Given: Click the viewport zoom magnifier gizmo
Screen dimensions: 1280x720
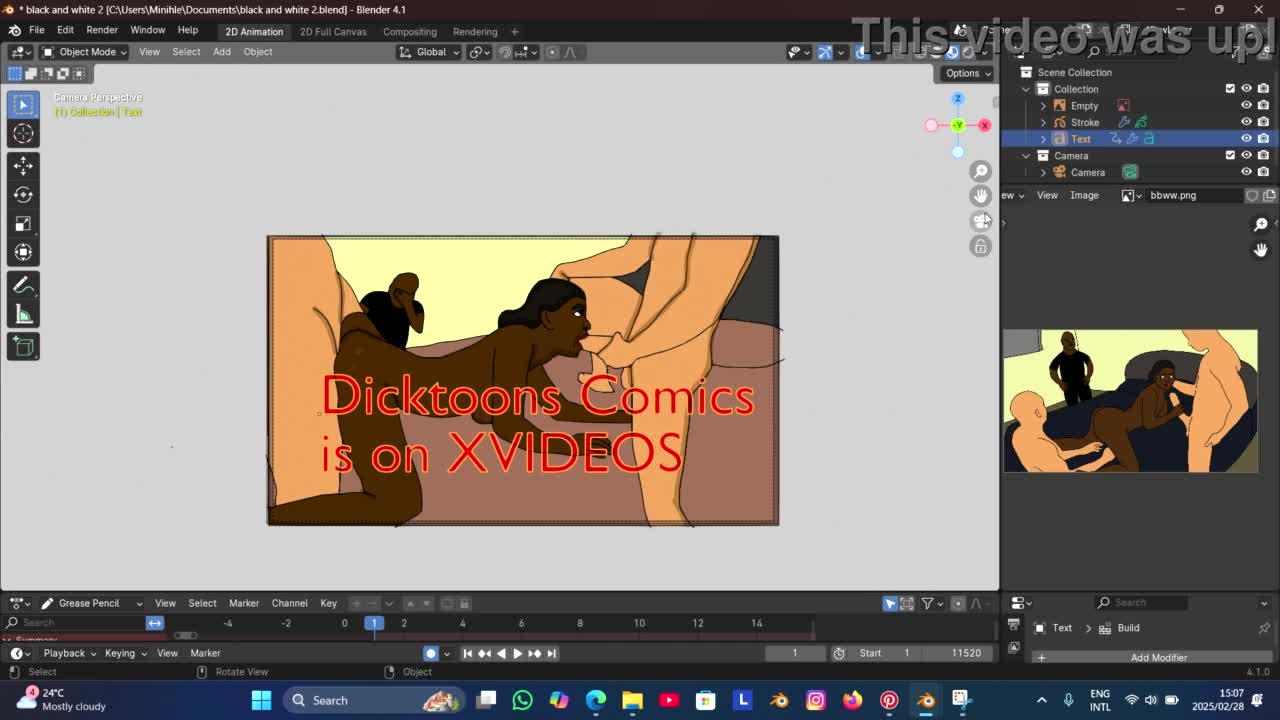Looking at the screenshot, I should pos(981,172).
